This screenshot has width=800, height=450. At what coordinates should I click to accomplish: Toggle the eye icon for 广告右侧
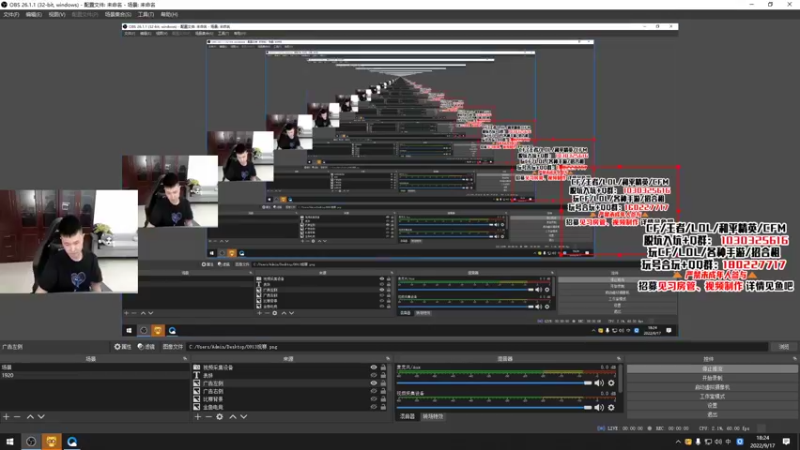(x=373, y=391)
